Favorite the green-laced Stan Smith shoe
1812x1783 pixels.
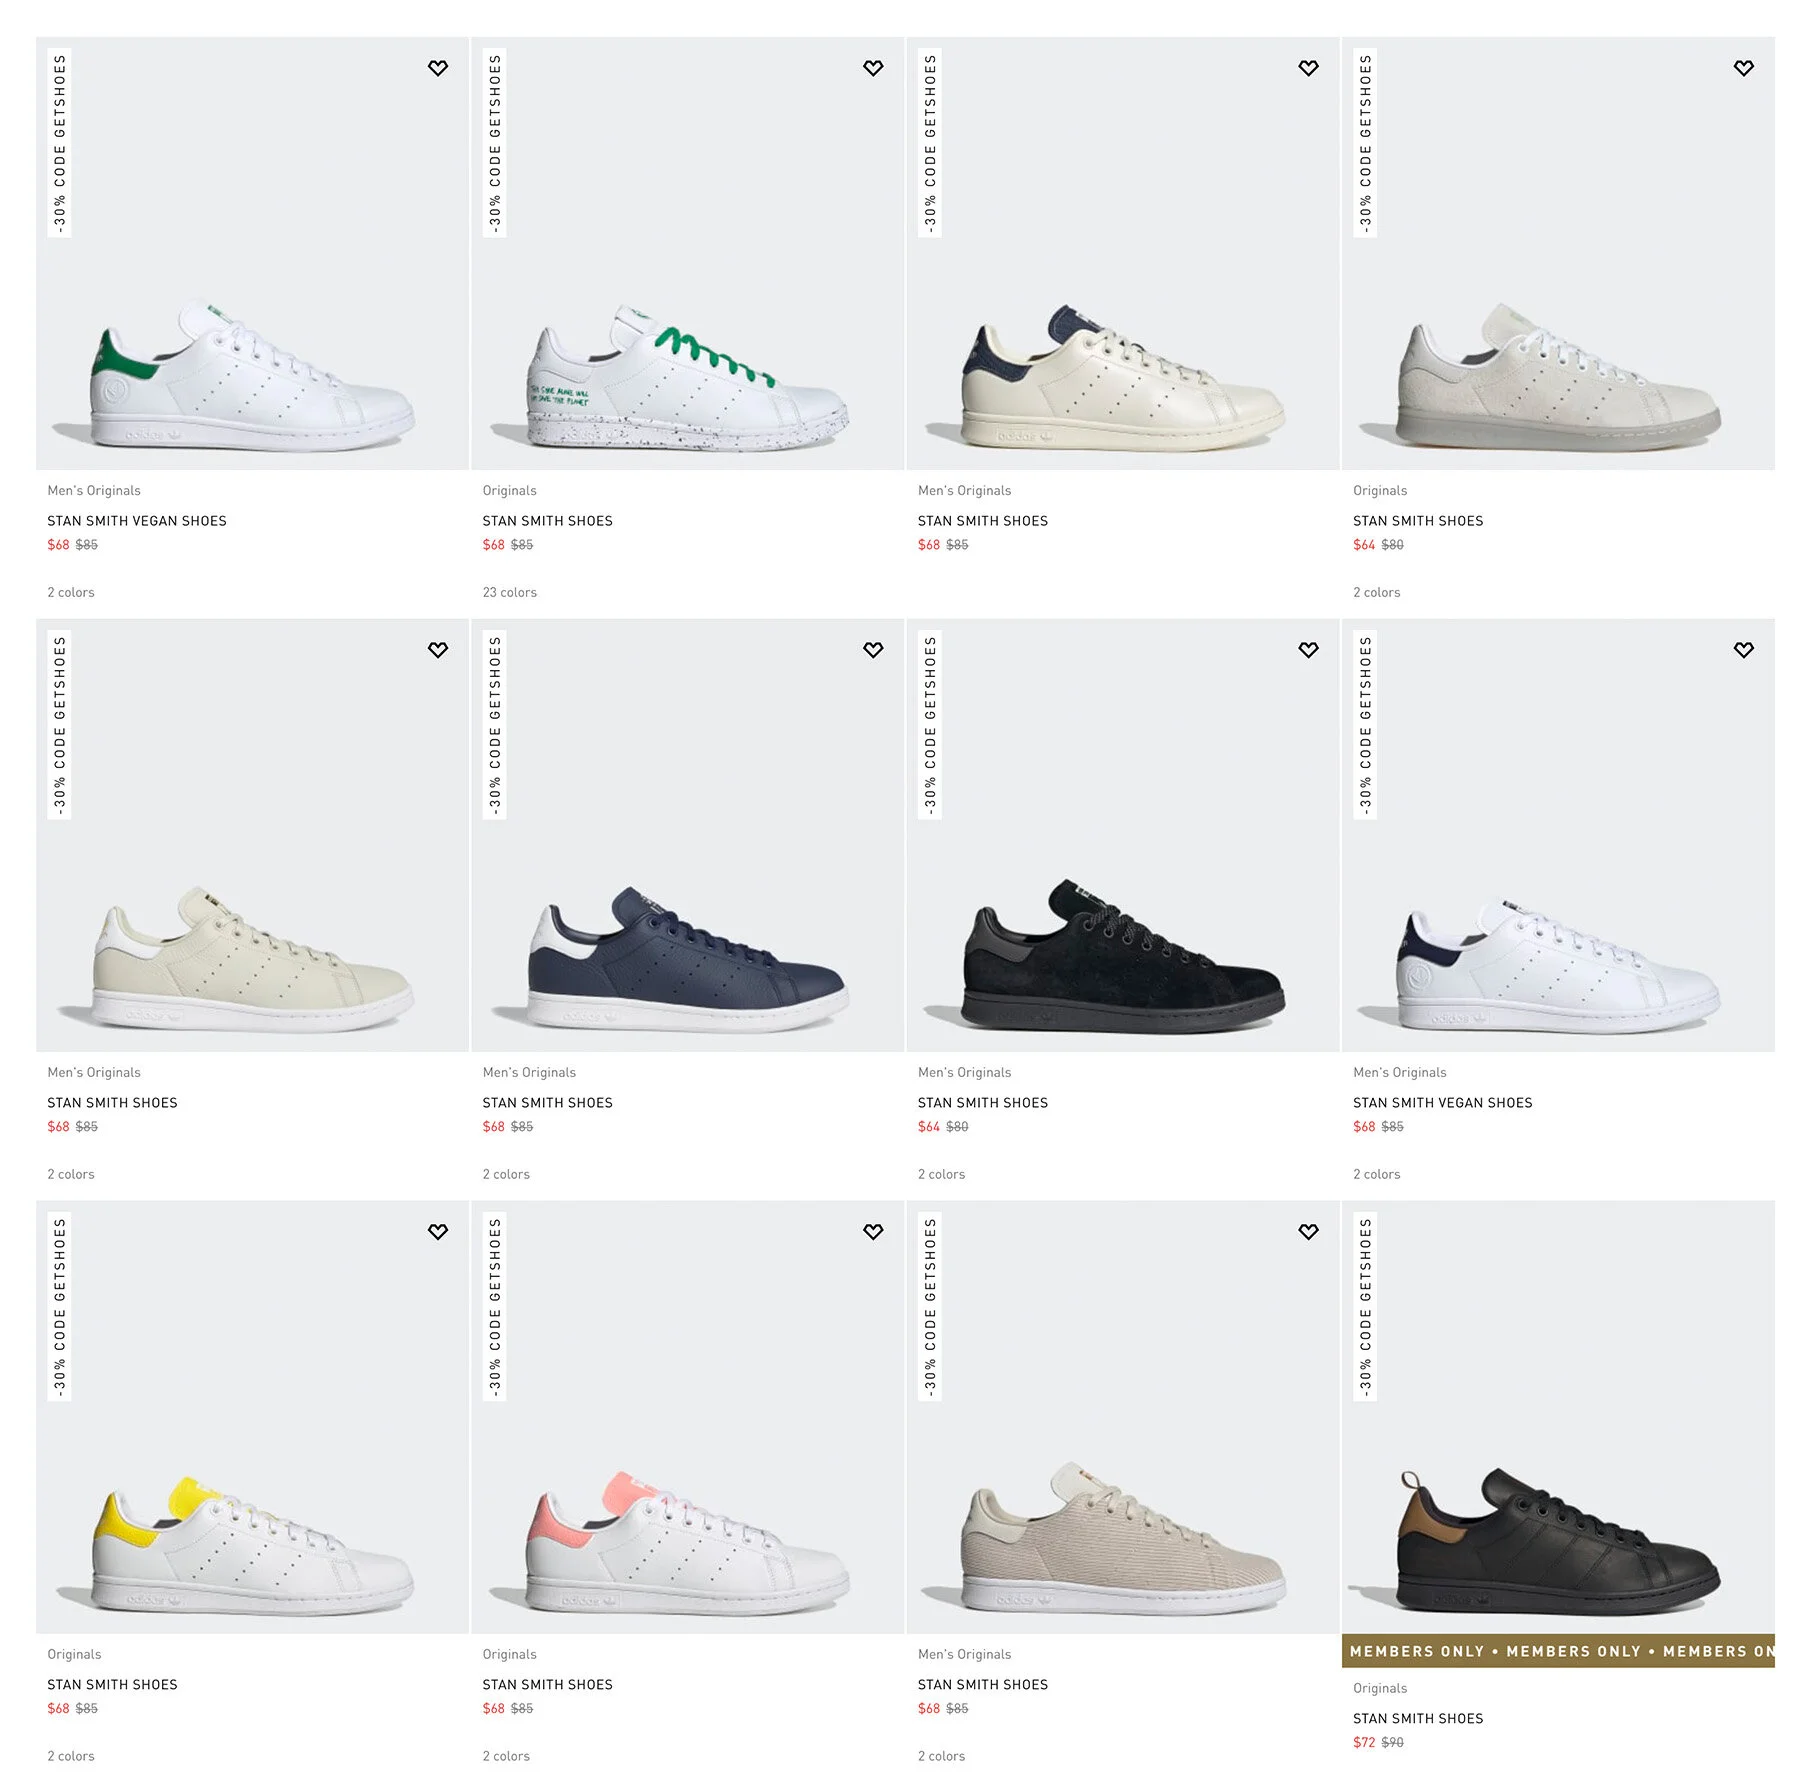(x=873, y=68)
